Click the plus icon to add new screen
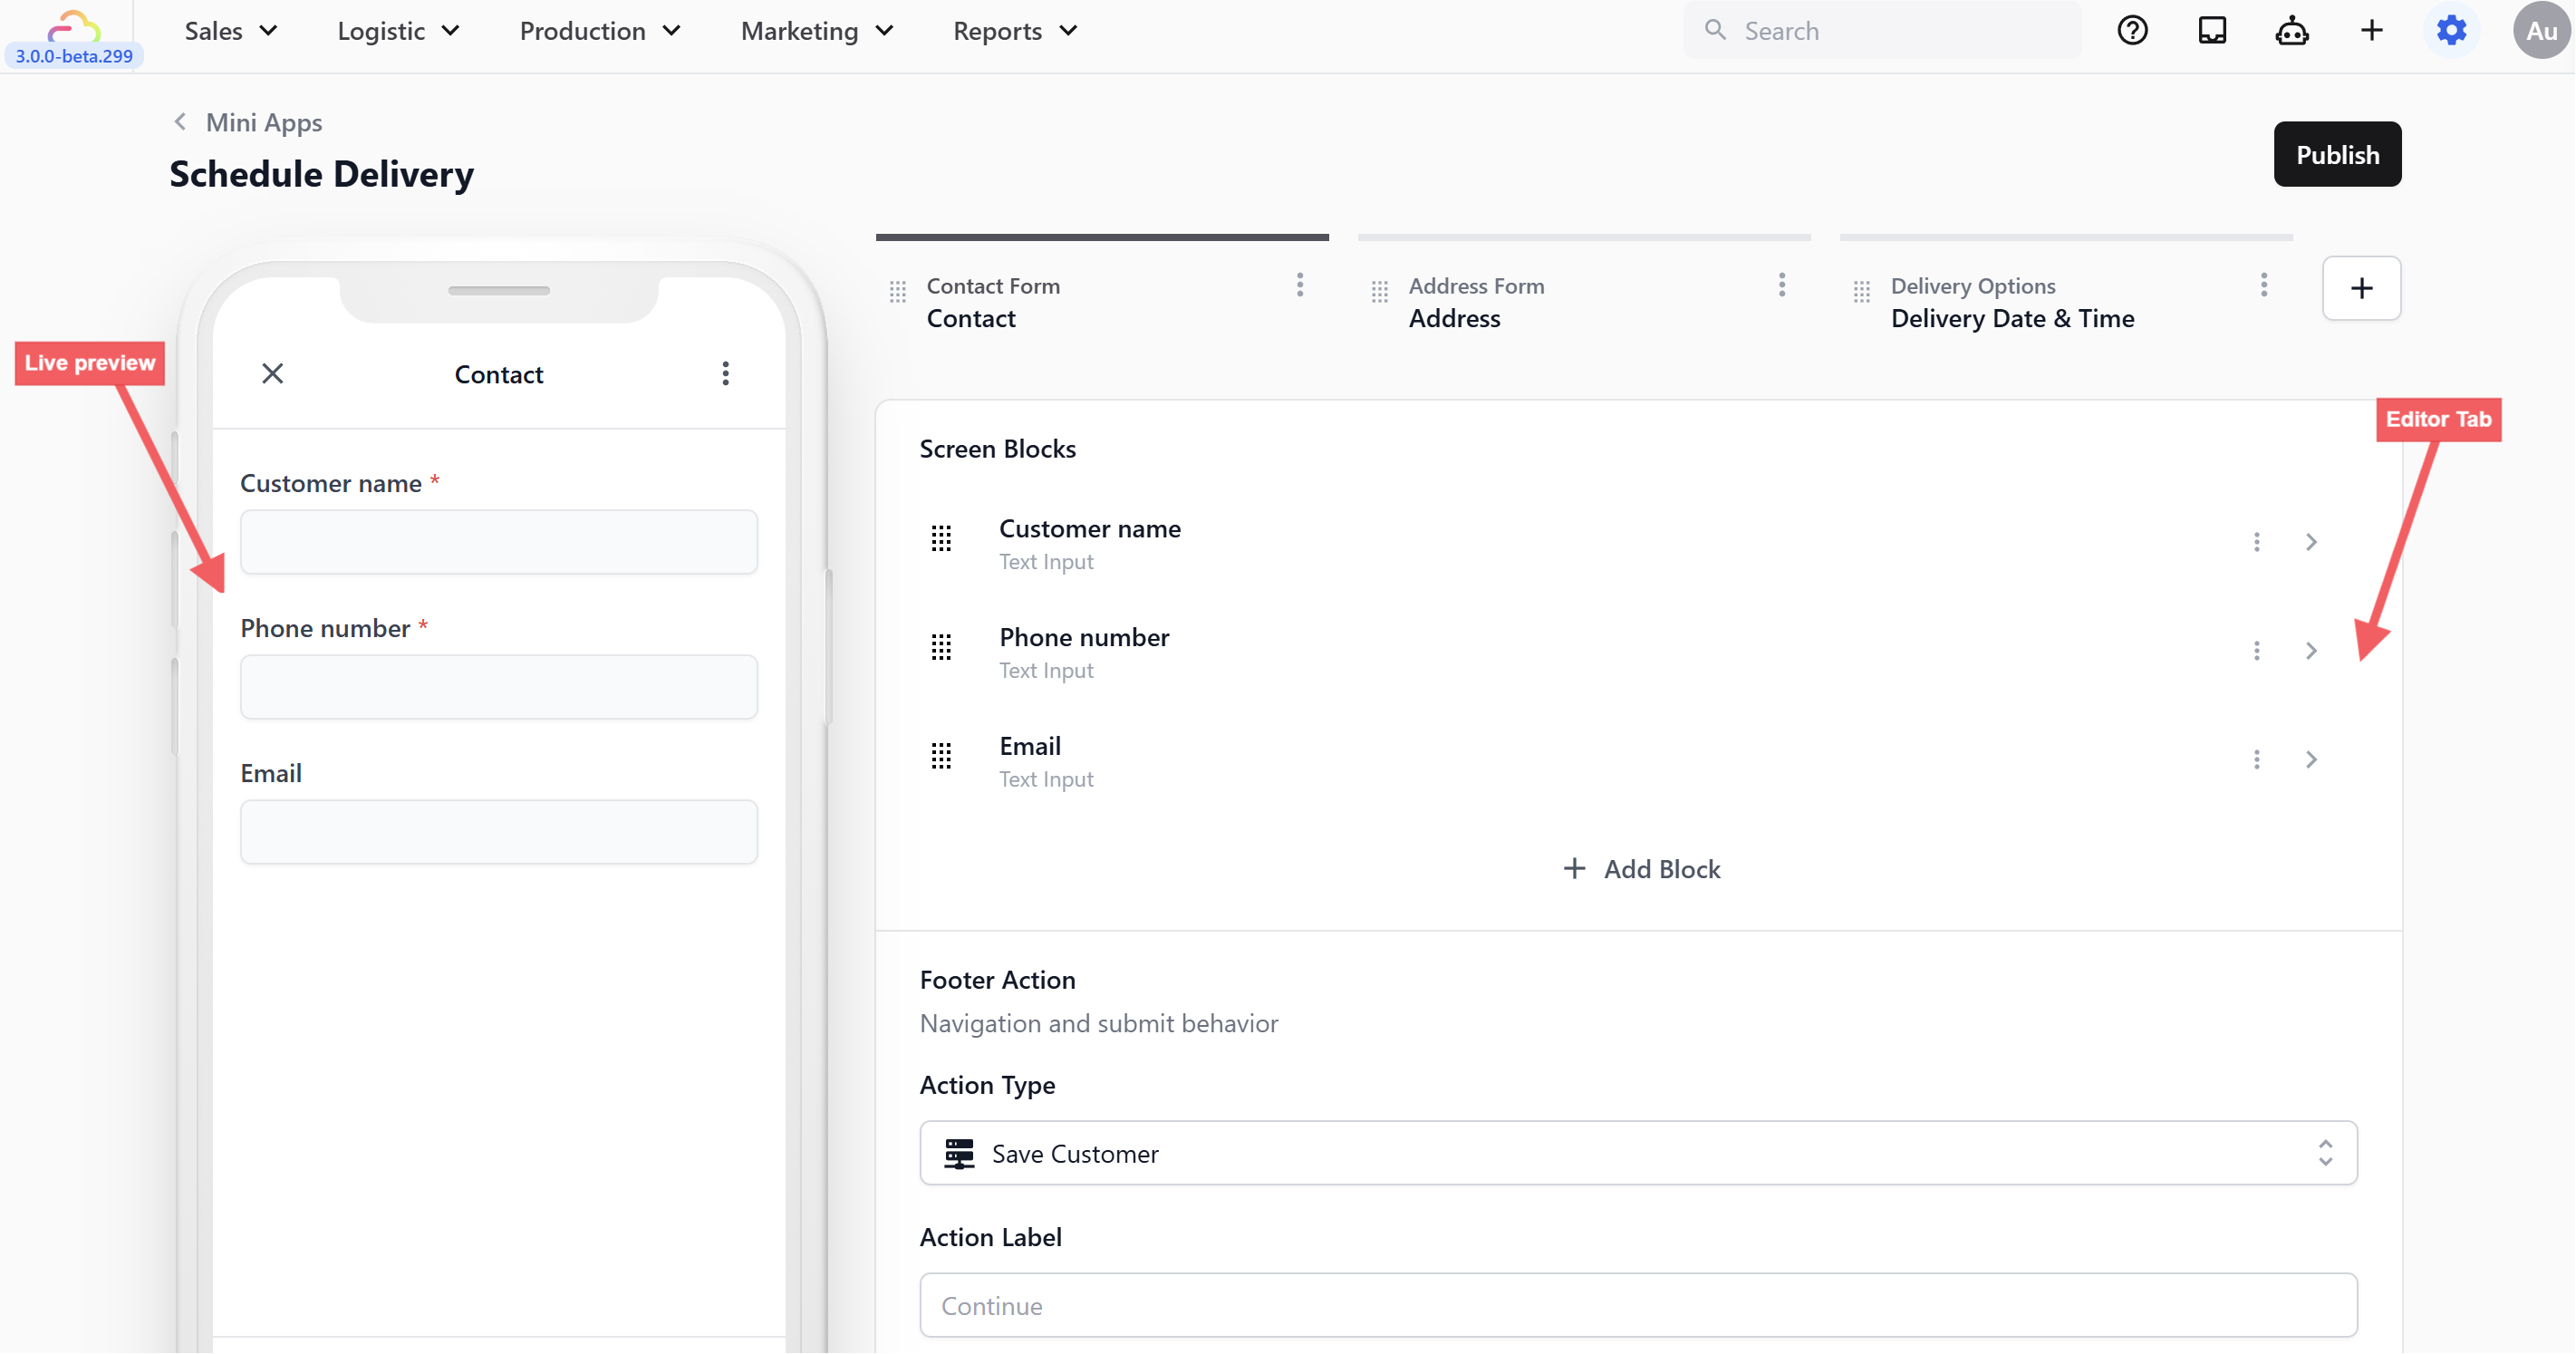Image resolution: width=2576 pixels, height=1354 pixels. point(2361,288)
